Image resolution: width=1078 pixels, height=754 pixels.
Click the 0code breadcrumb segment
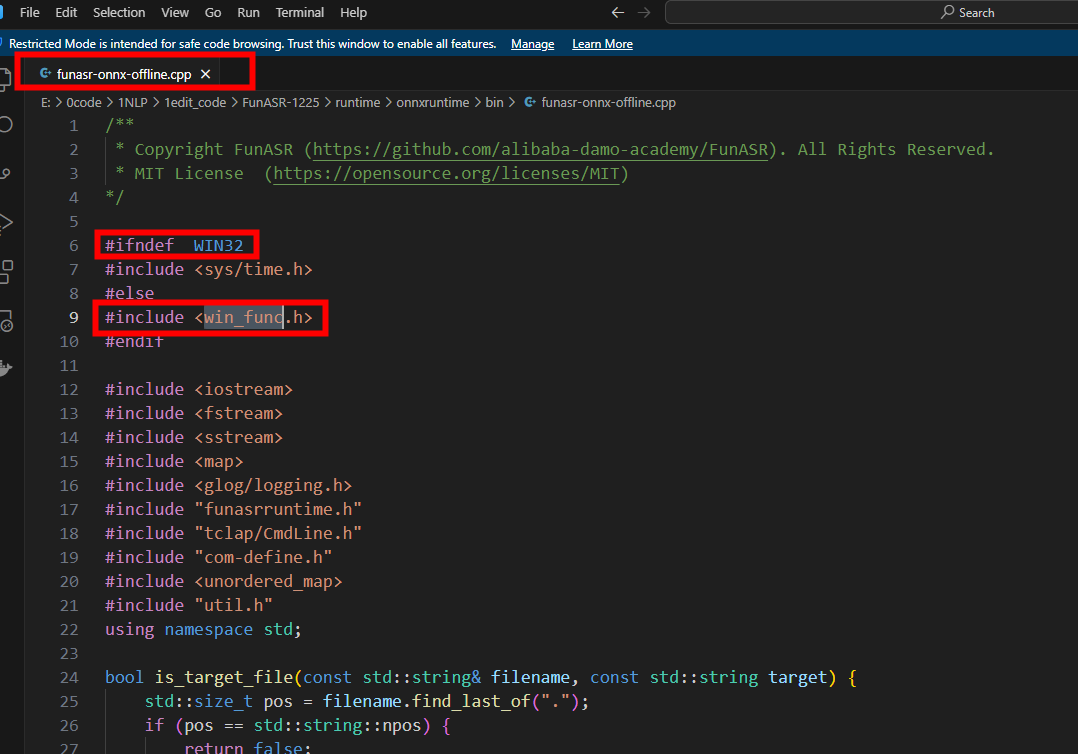84,102
